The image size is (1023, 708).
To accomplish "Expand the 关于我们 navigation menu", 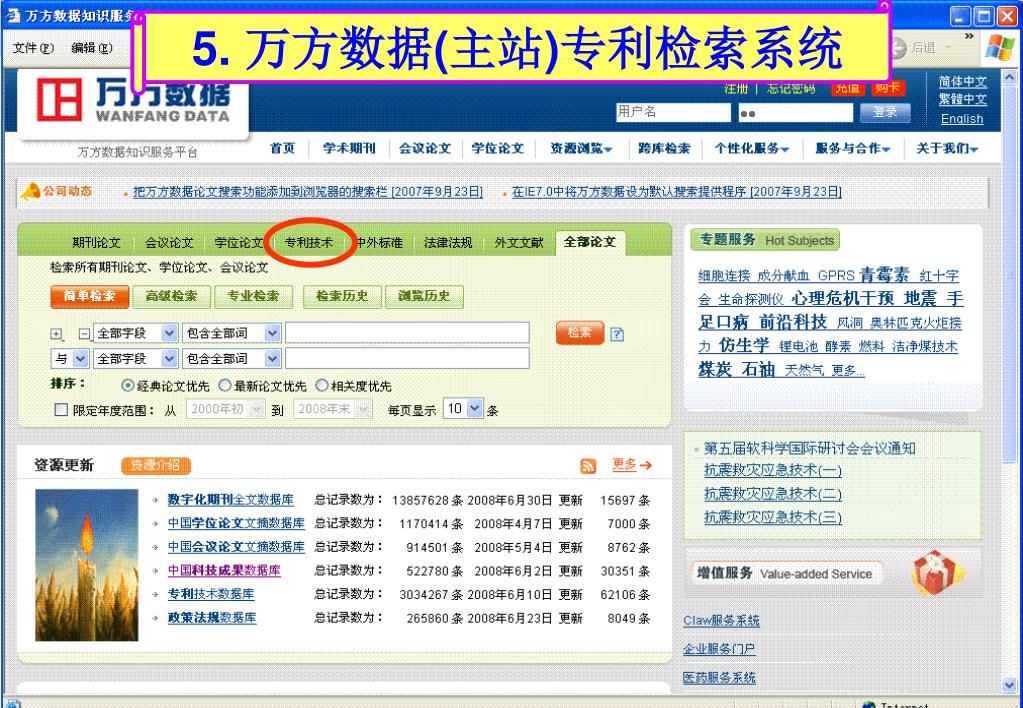I will click(947, 148).
